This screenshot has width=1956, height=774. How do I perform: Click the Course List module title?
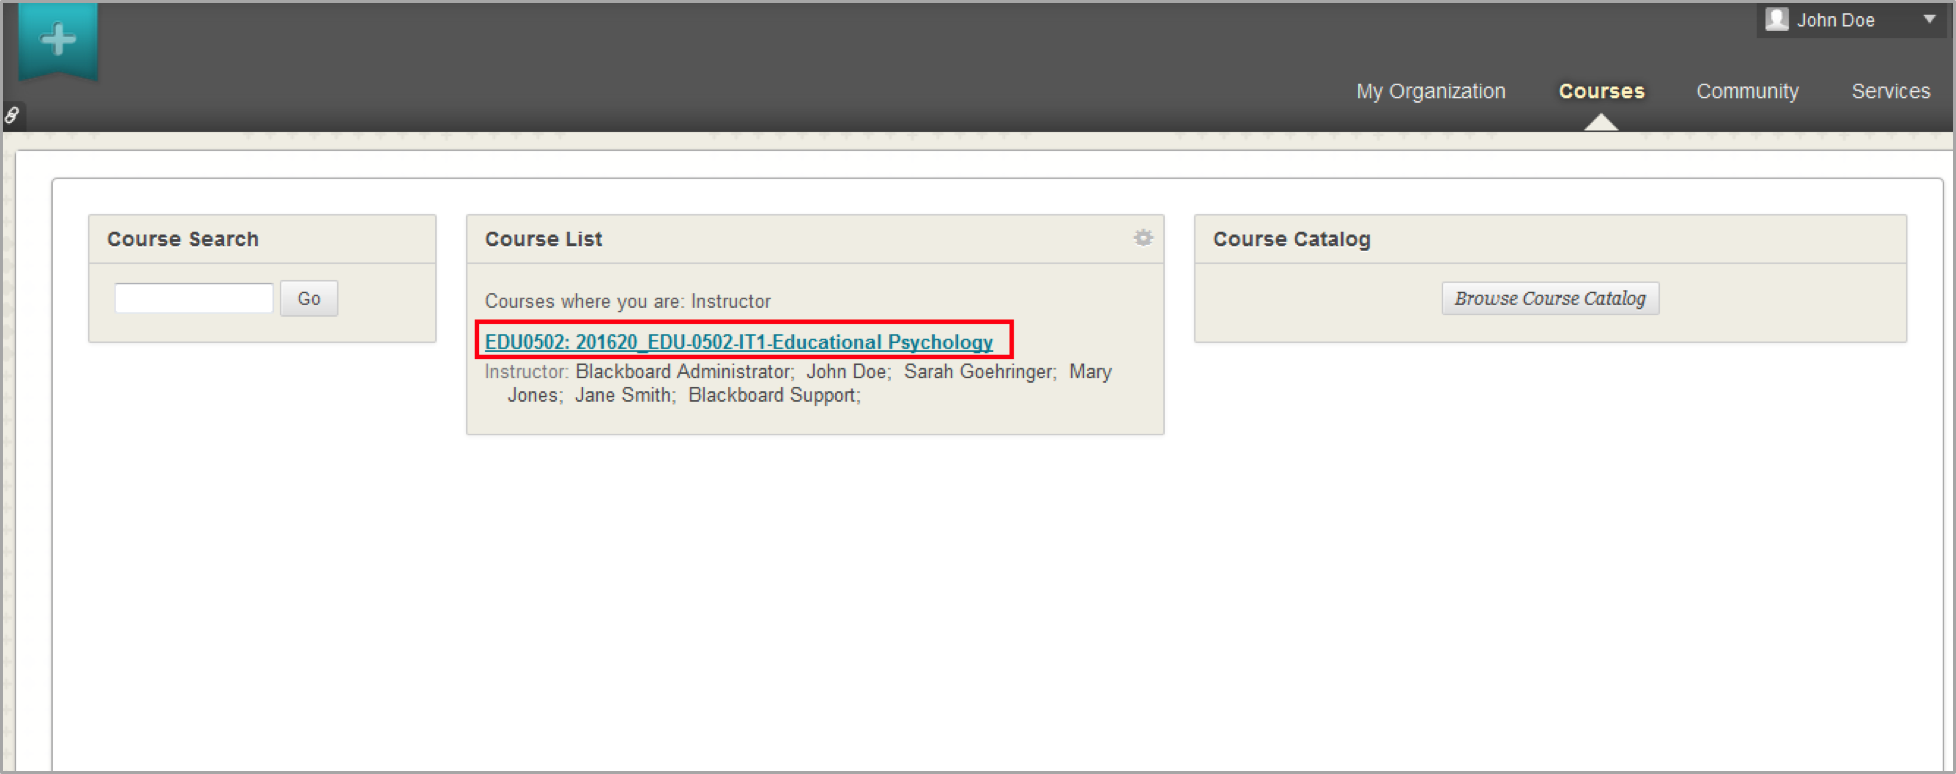543,239
